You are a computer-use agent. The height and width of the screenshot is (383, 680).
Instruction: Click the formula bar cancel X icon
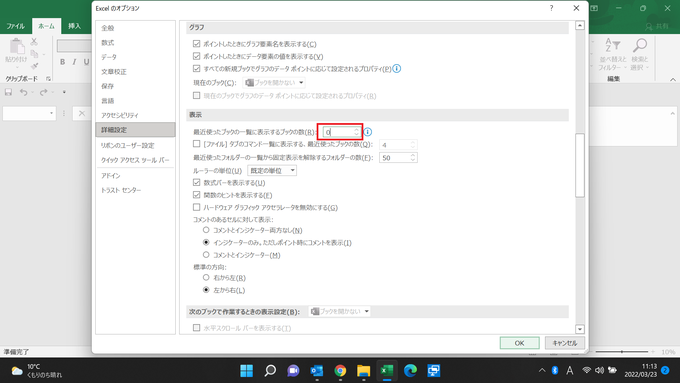(x=82, y=113)
